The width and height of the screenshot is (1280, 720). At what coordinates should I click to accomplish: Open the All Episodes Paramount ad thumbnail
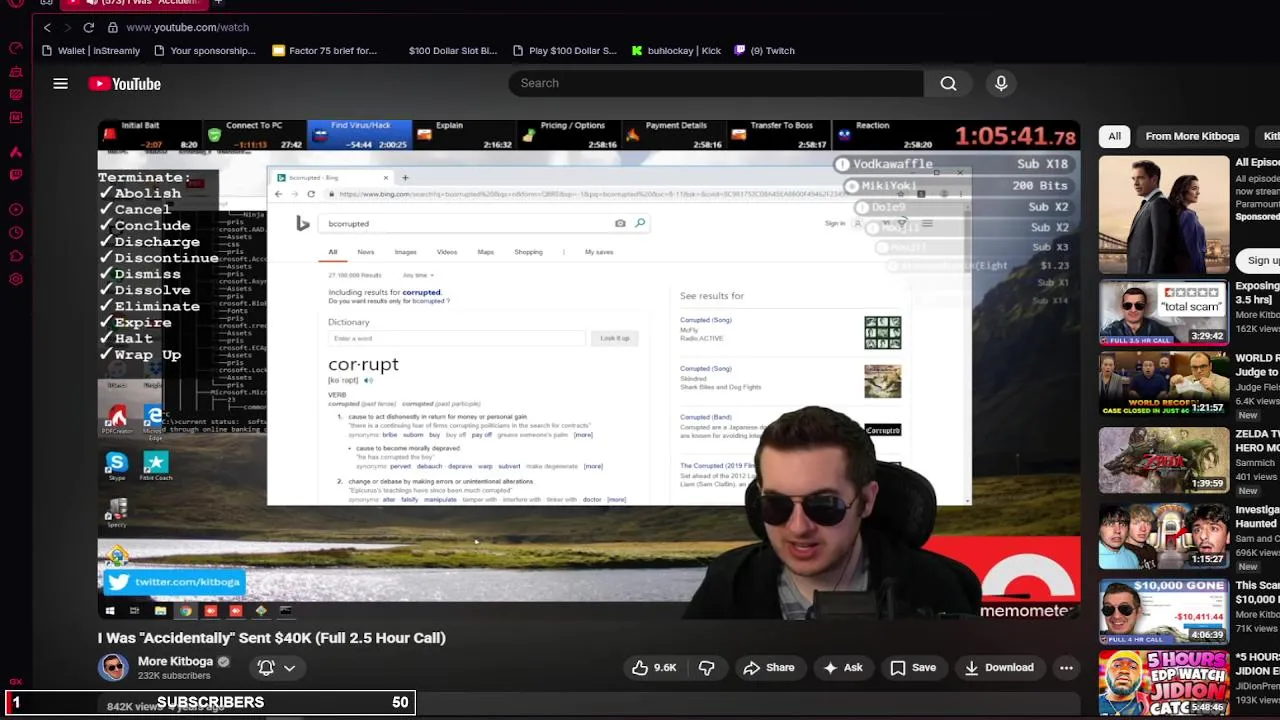click(x=1164, y=214)
